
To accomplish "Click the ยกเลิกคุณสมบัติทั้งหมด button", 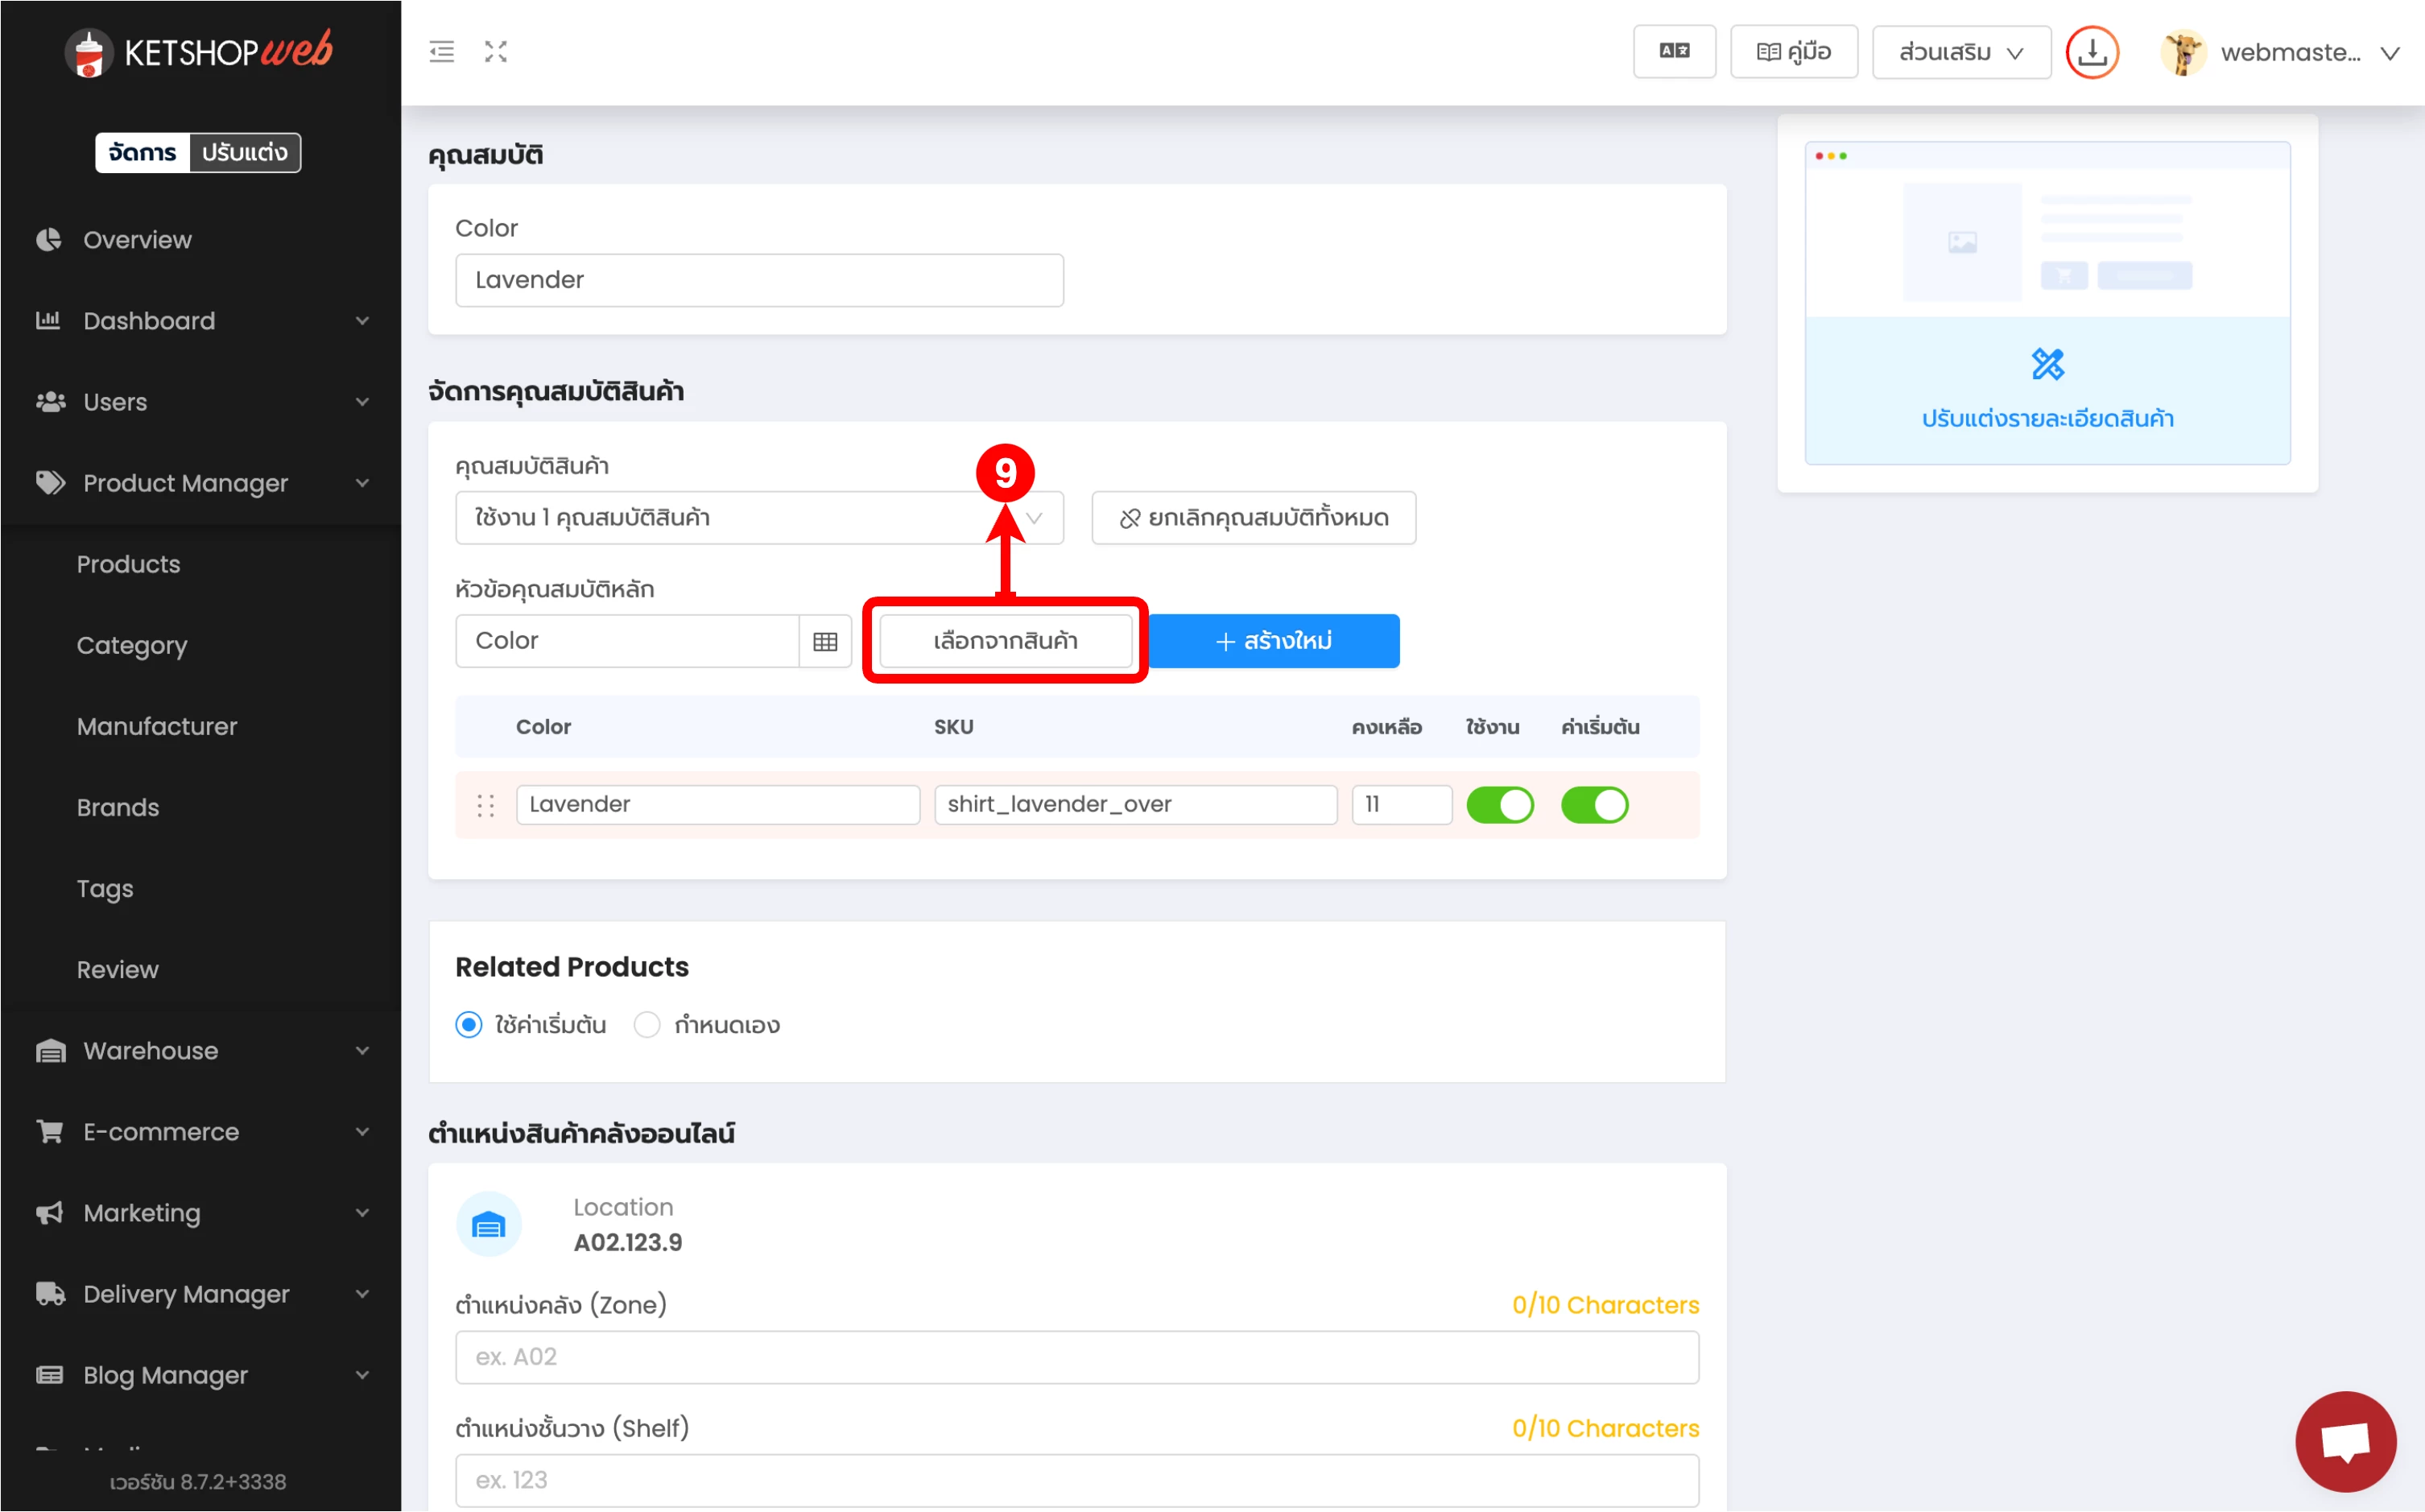I will pyautogui.click(x=1253, y=518).
